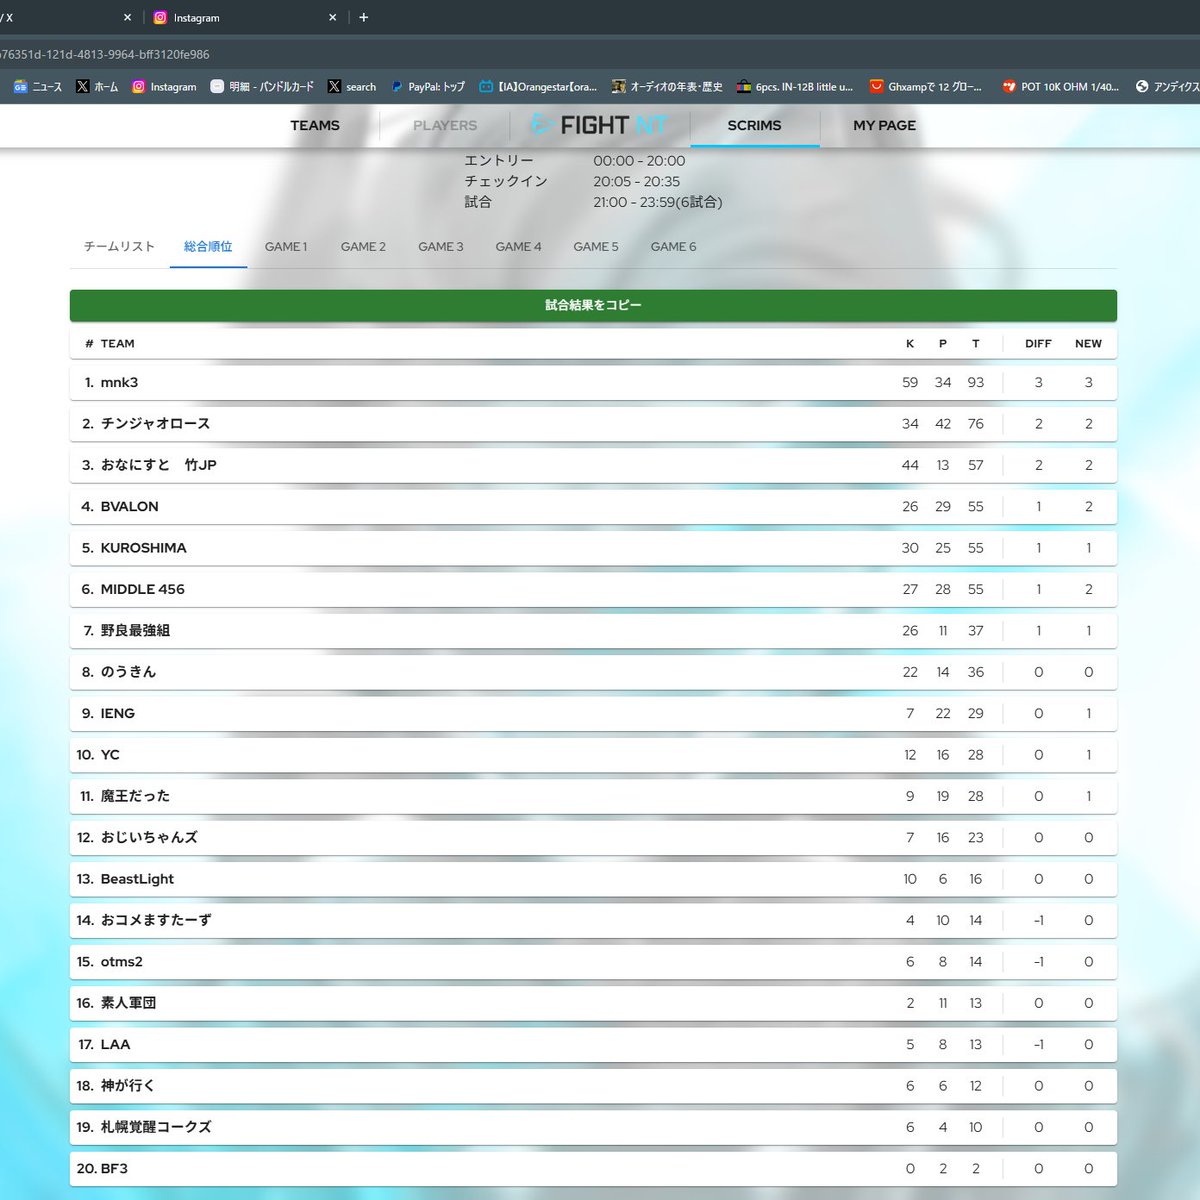Switch to the GAME 3 tab
Screen dimensions: 1200x1200
(x=441, y=246)
